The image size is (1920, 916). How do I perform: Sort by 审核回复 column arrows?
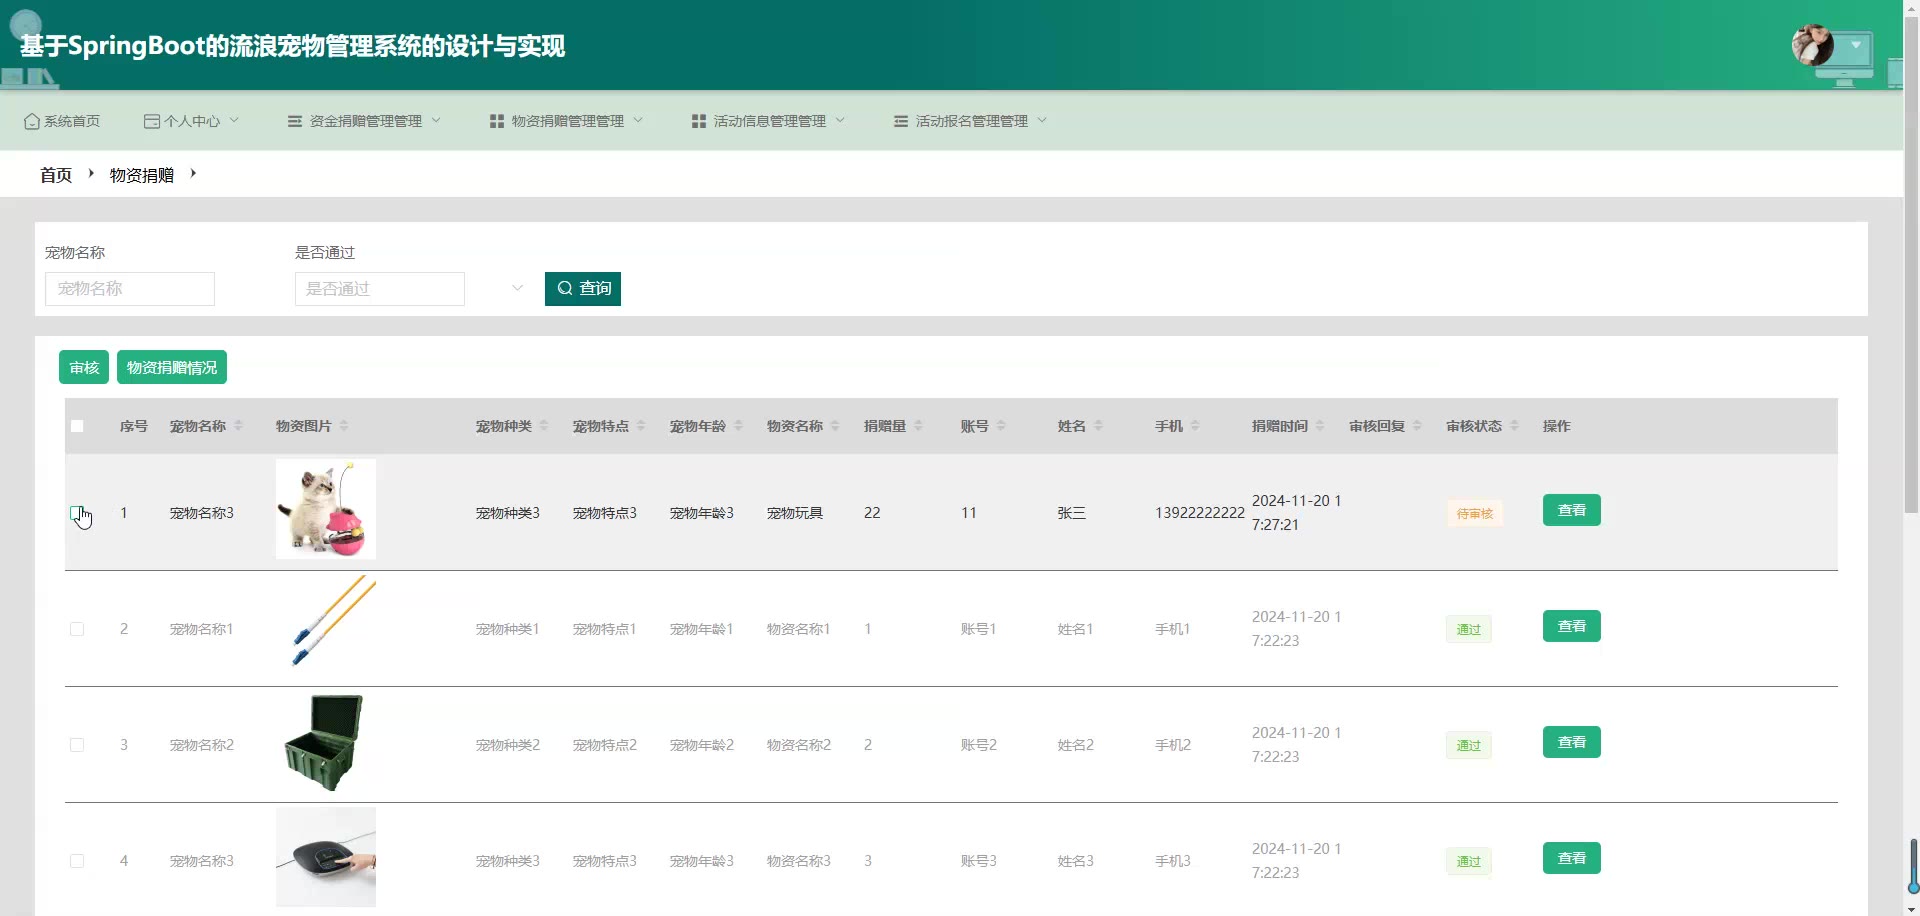[1417, 426]
